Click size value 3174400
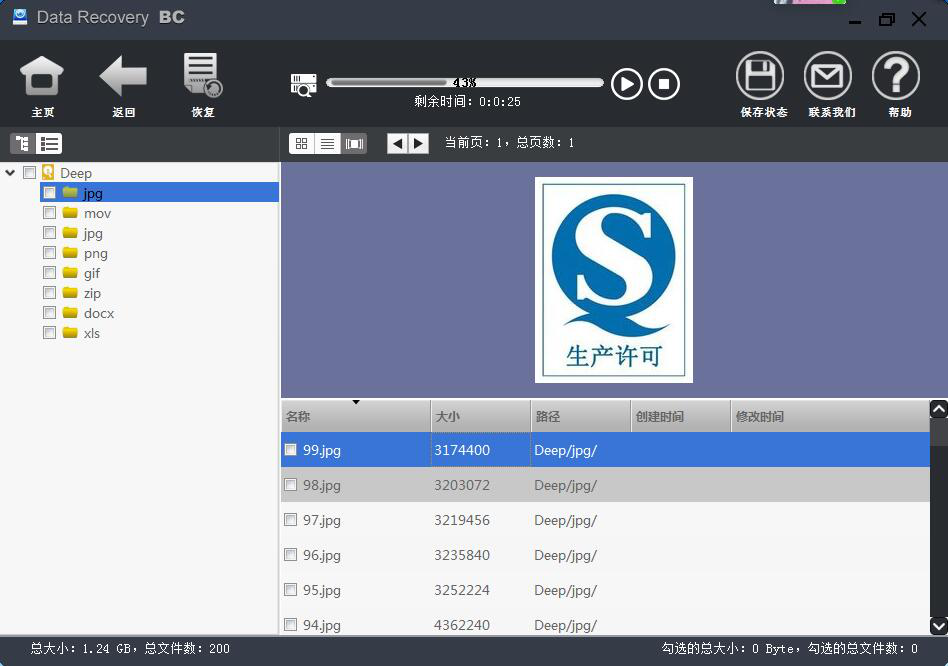 (462, 450)
